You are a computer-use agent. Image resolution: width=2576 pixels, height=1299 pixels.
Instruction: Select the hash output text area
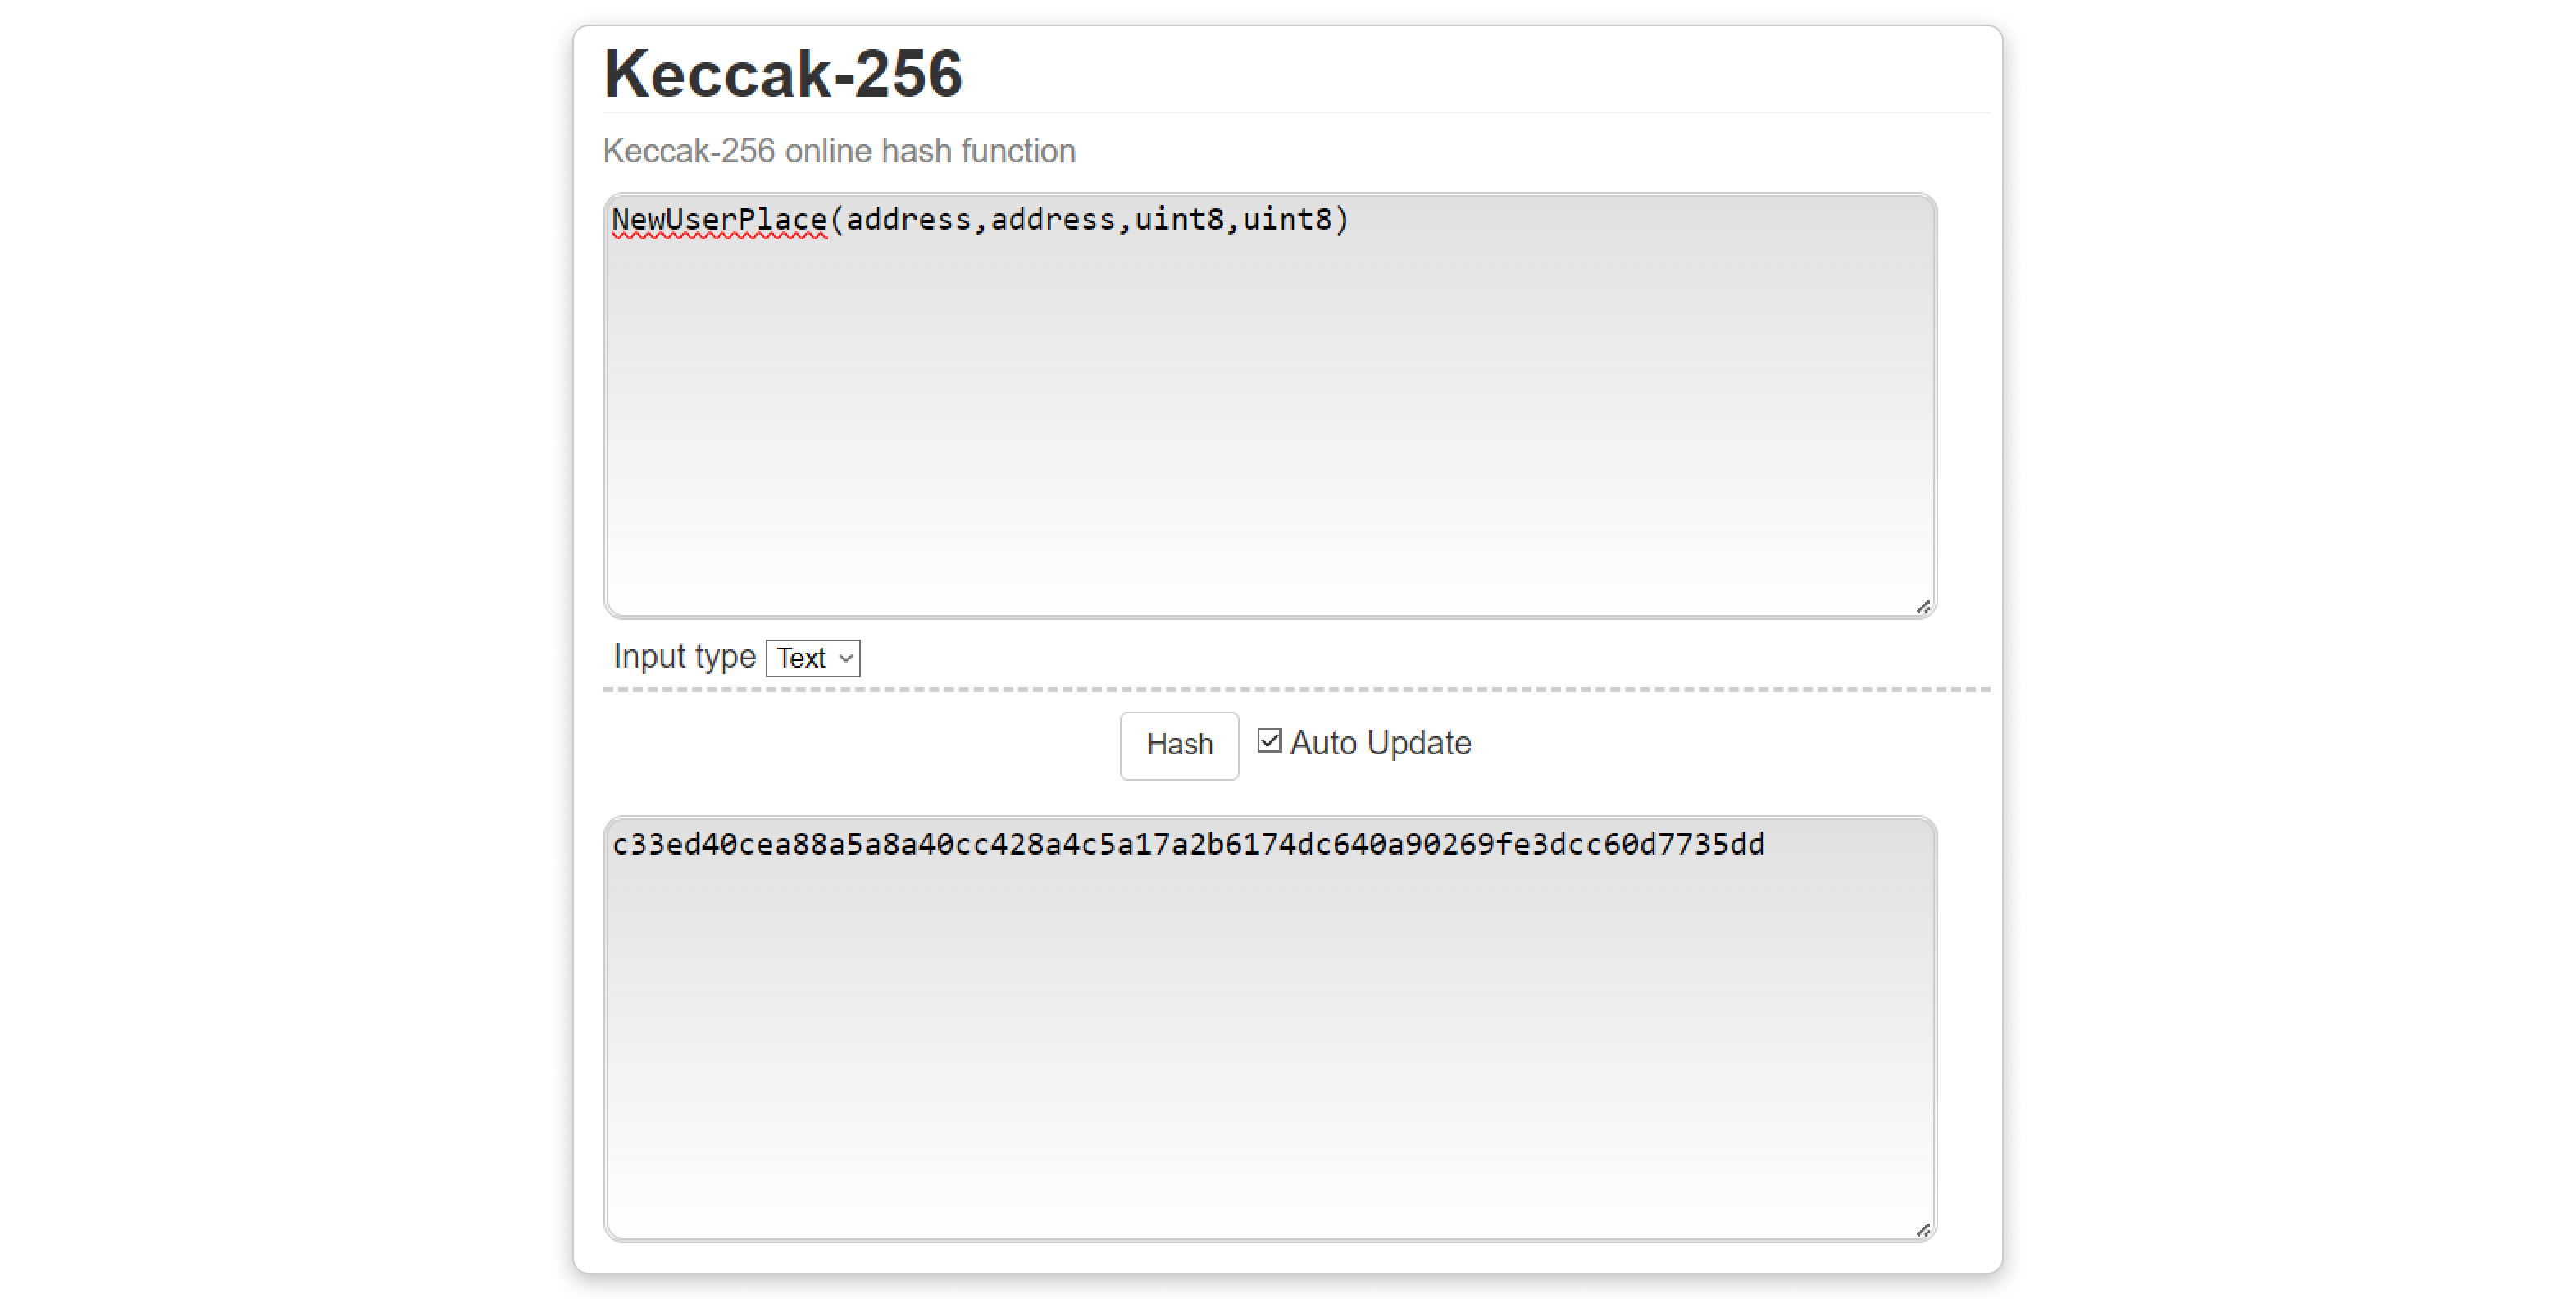click(x=1270, y=1030)
